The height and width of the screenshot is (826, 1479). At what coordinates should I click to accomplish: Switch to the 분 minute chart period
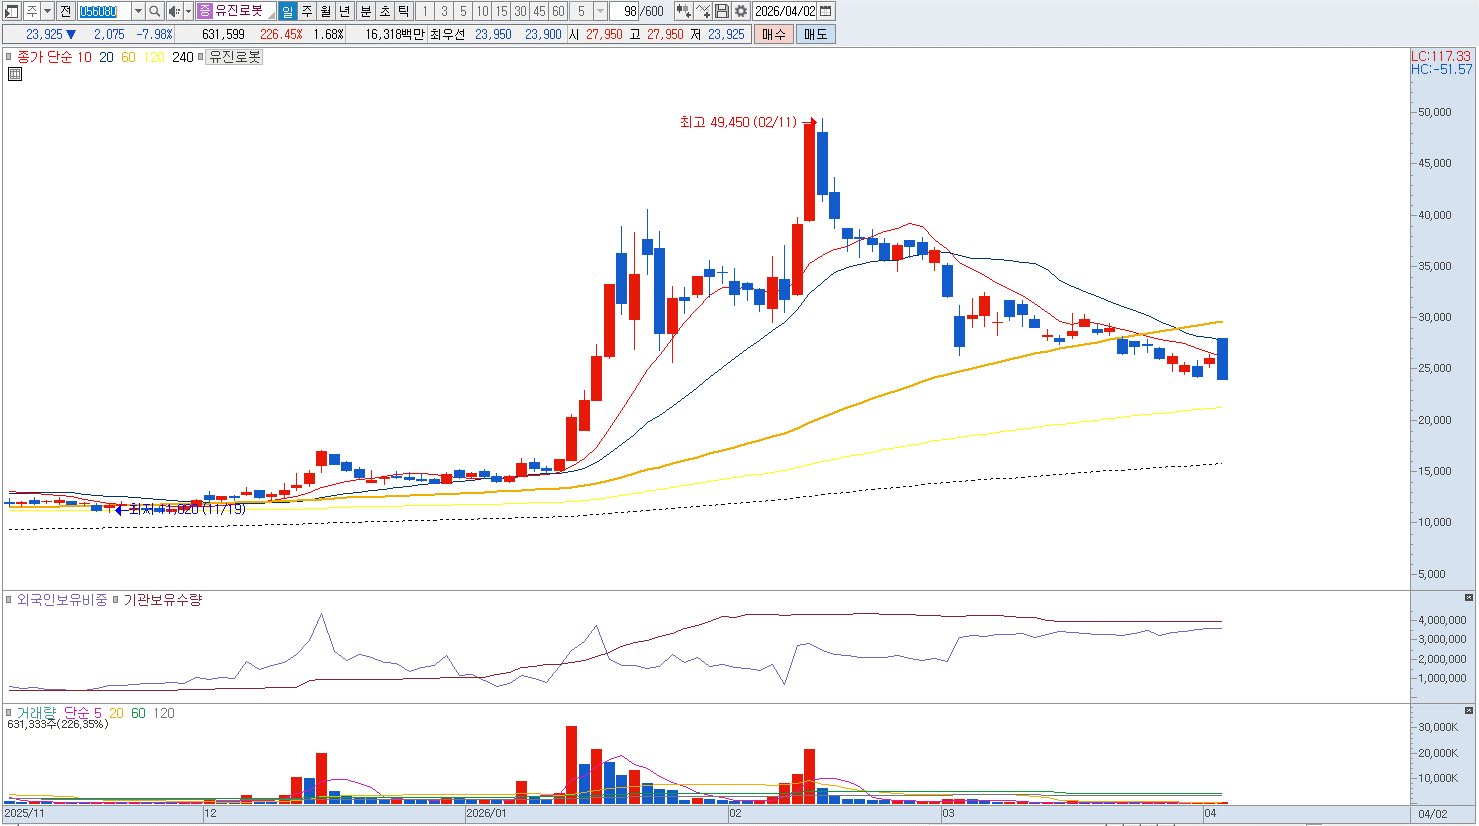coord(365,11)
